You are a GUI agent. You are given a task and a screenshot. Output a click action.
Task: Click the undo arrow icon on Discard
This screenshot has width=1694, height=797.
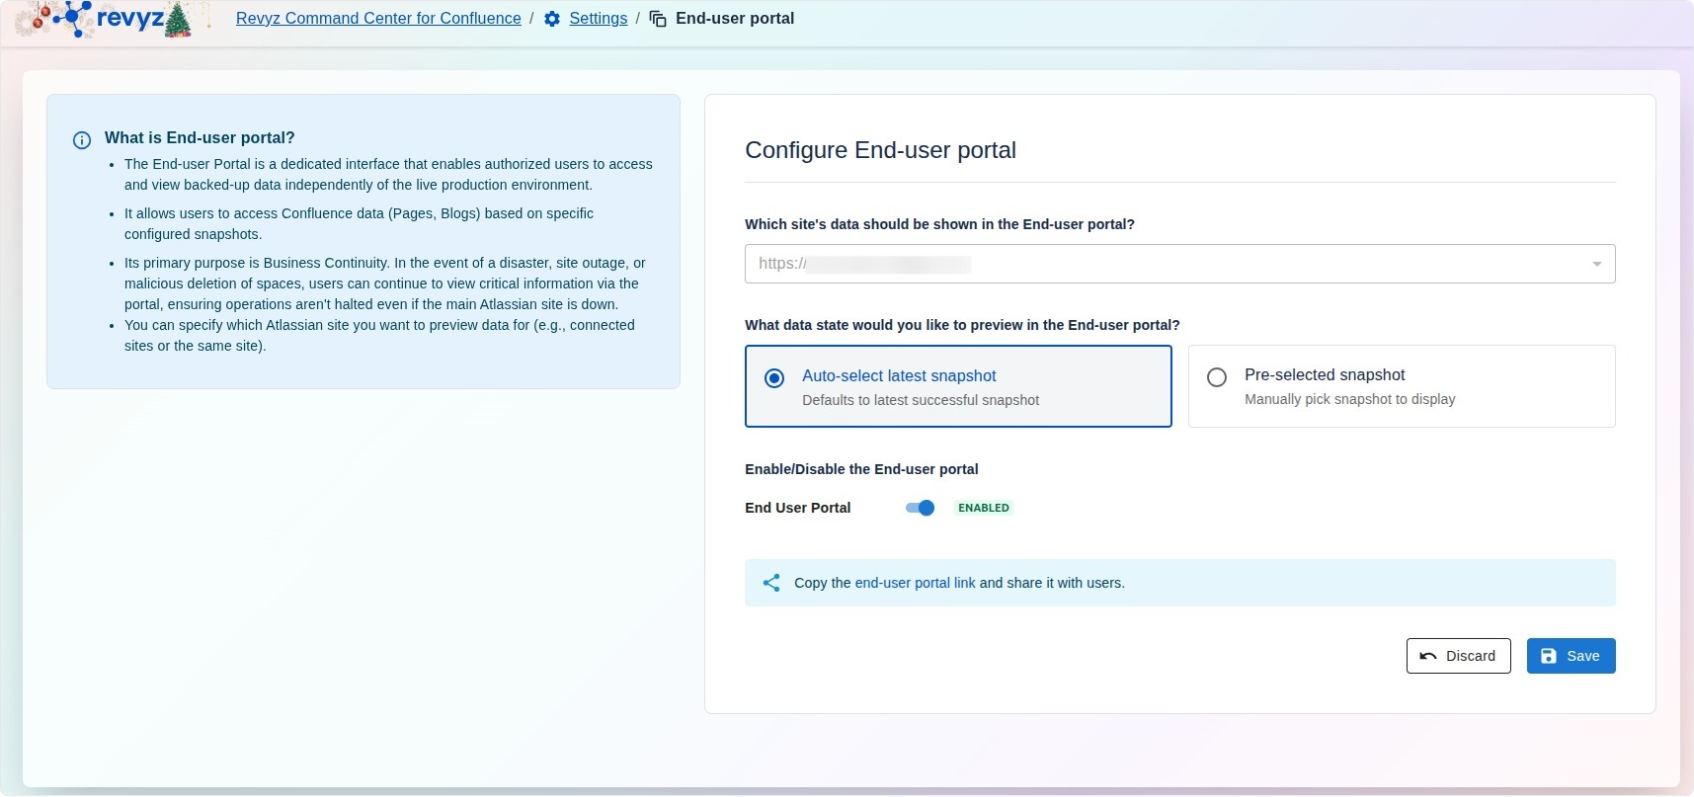tap(1428, 656)
